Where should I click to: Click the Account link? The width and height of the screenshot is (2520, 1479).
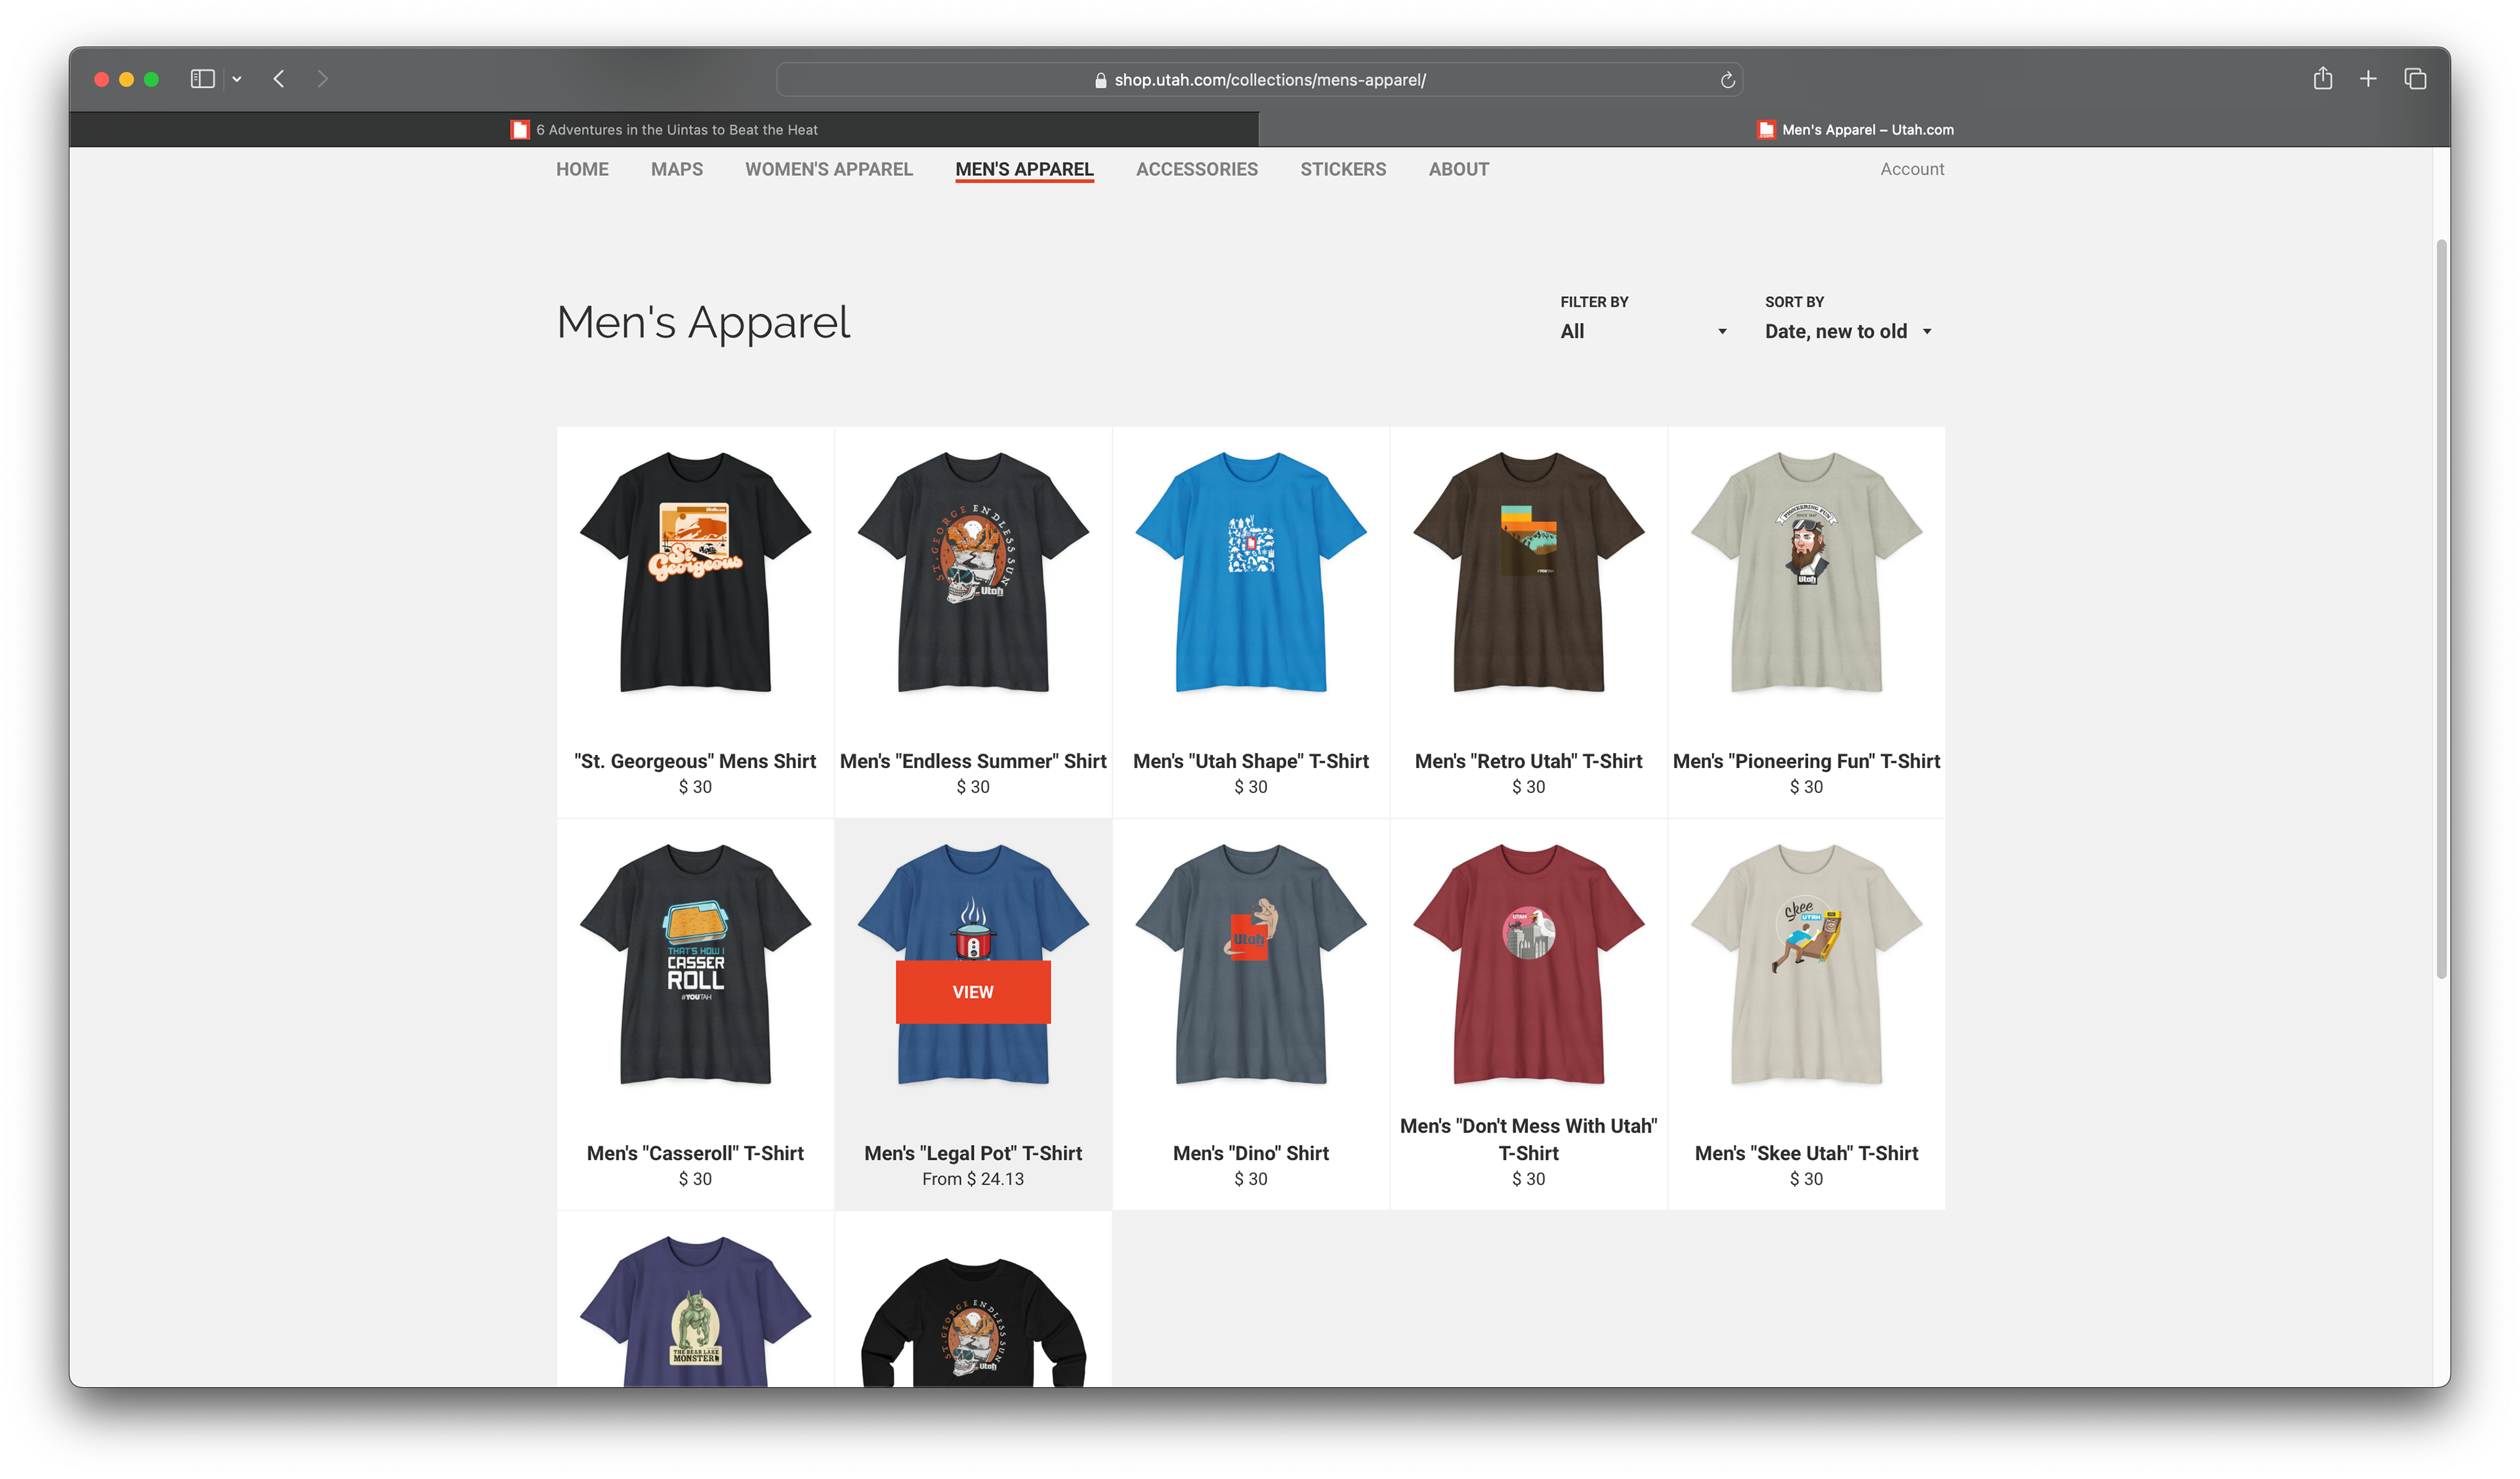1912,169
